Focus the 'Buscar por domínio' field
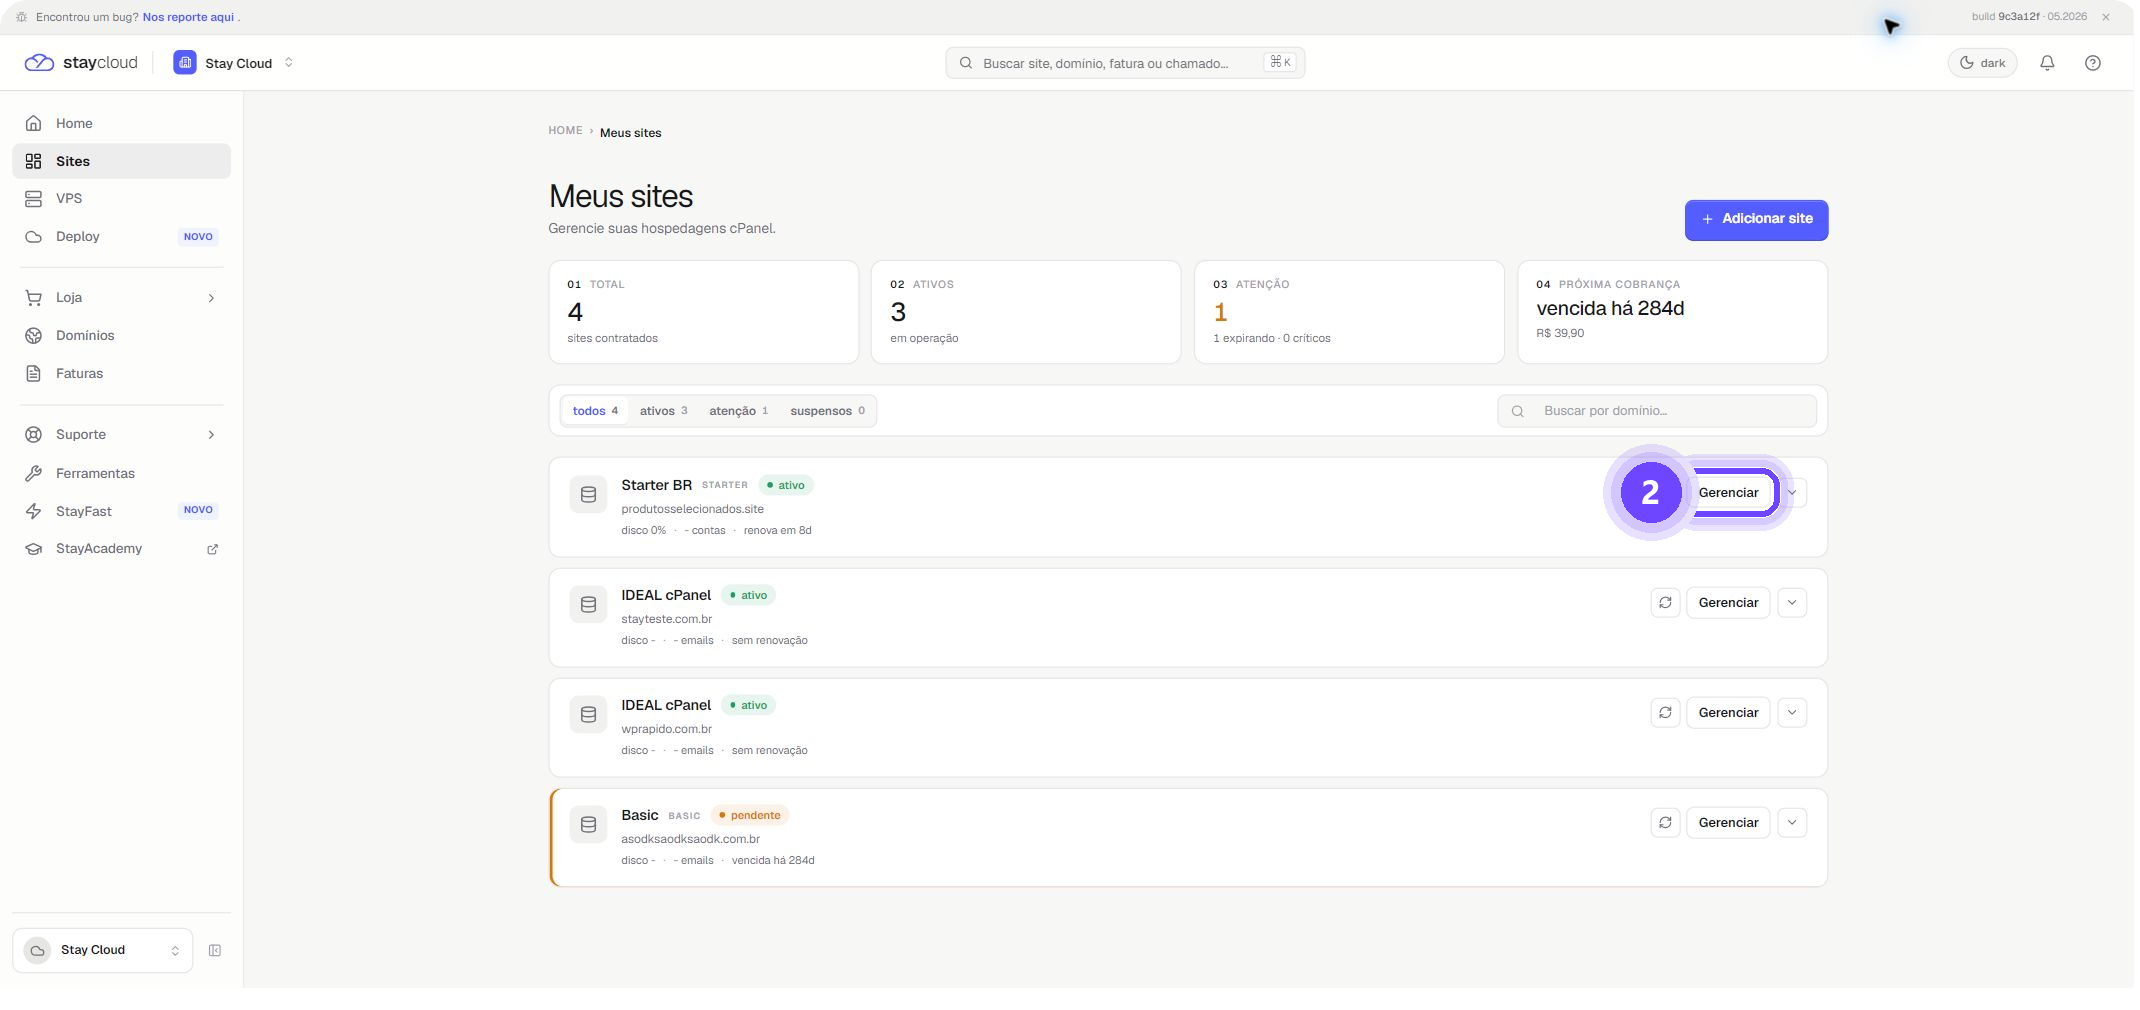Screen dimensions: 2140x1010 pyautogui.click(x=1656, y=411)
